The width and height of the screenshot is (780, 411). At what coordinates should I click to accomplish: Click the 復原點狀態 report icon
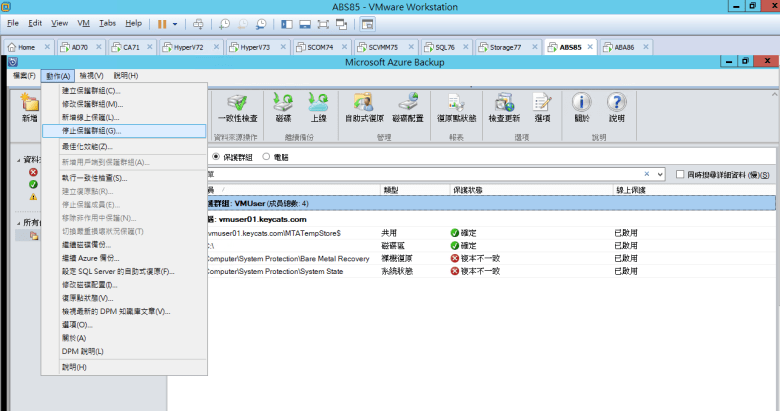click(x=456, y=107)
